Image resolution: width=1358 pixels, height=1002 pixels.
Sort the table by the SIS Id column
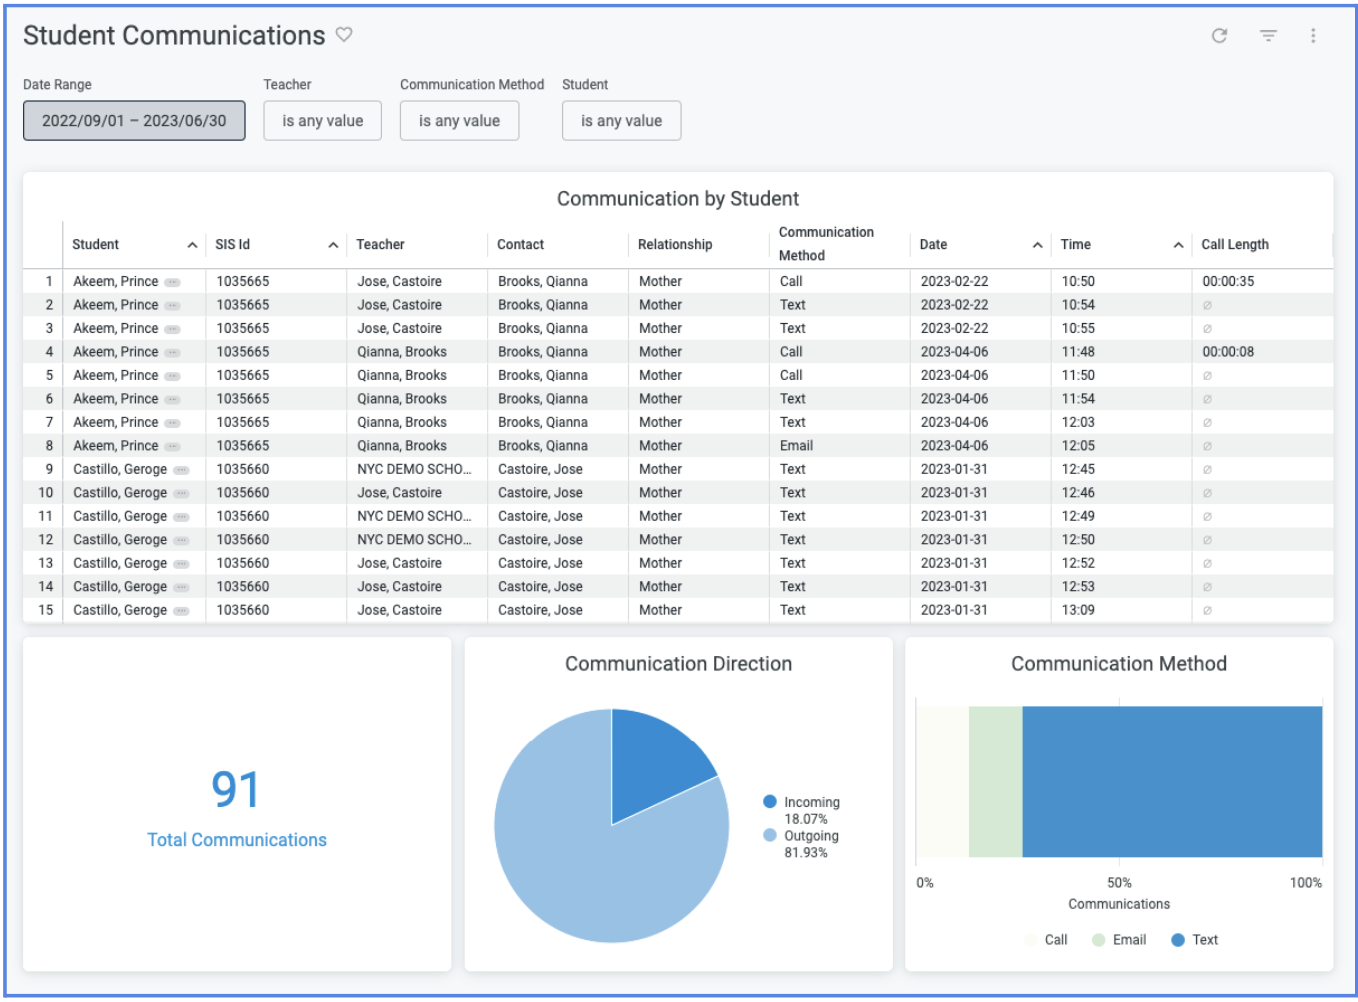(x=232, y=245)
